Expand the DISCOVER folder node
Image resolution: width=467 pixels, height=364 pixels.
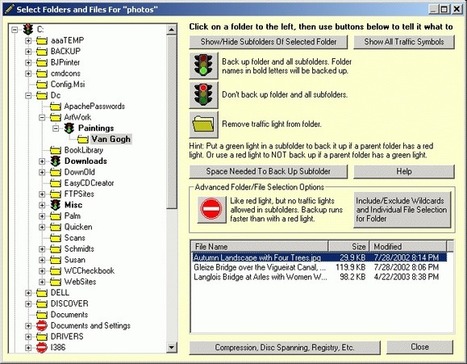pyautogui.click(x=28, y=304)
